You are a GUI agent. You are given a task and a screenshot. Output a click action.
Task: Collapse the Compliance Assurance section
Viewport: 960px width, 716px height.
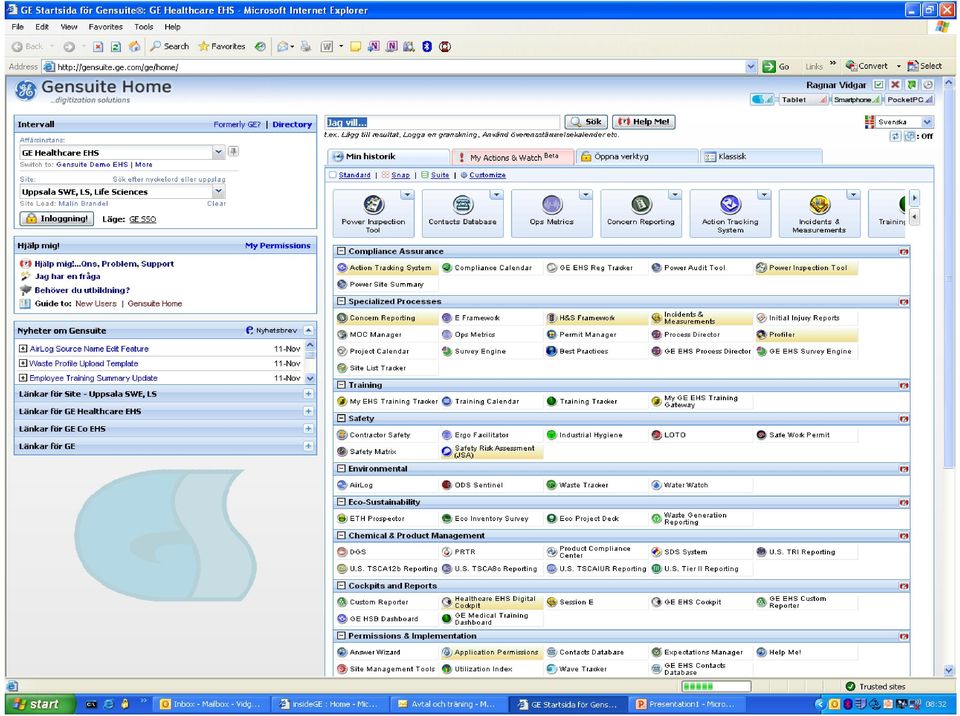point(342,251)
